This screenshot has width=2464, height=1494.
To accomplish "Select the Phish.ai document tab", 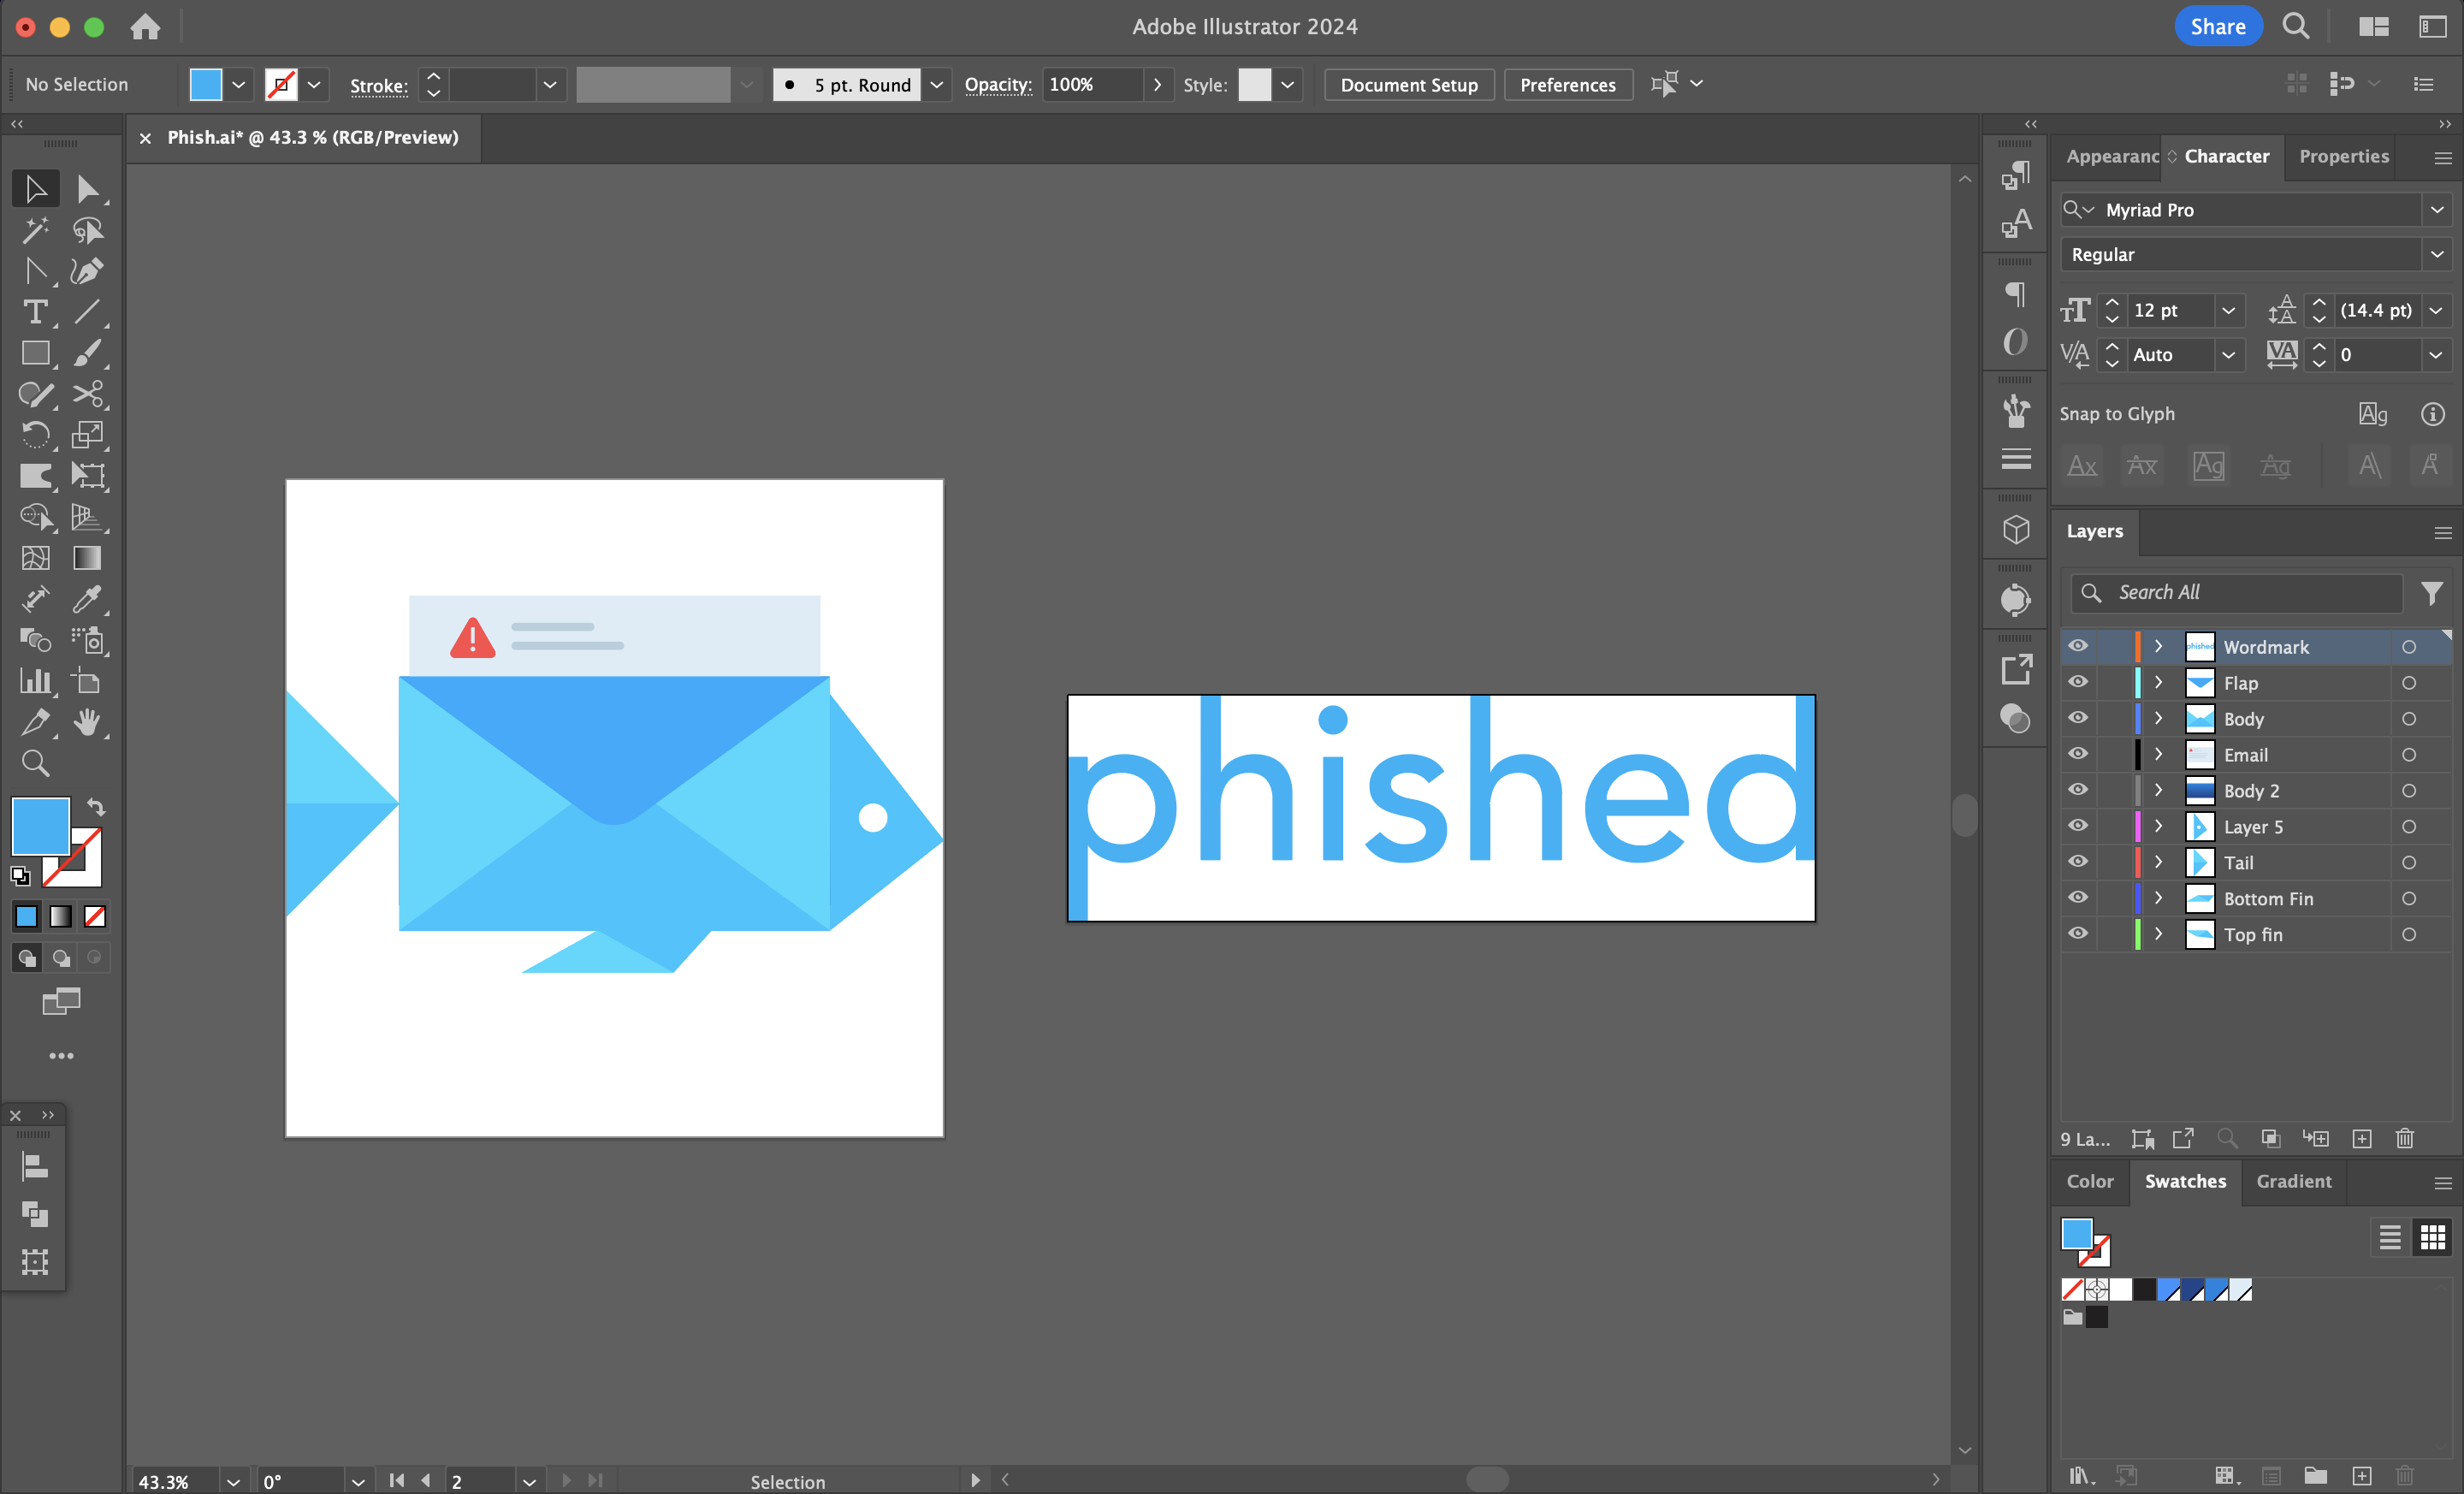I will click(312, 137).
